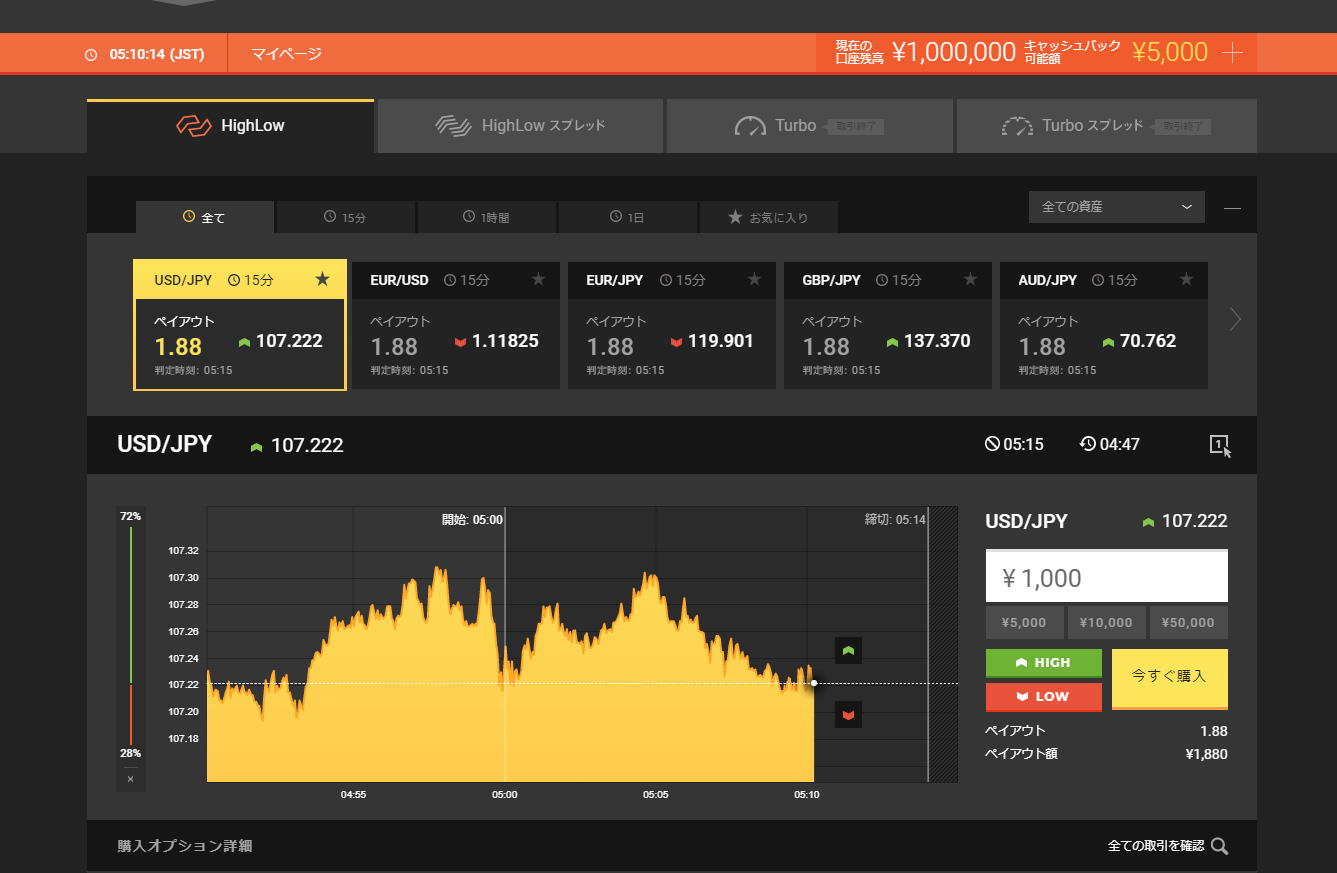This screenshot has height=873, width=1337.
Task: Click the one-click trade icon
Action: tap(1220, 445)
